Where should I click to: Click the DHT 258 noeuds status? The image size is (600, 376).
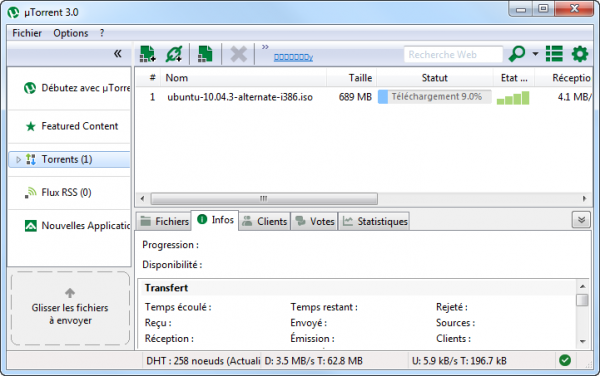(203, 361)
